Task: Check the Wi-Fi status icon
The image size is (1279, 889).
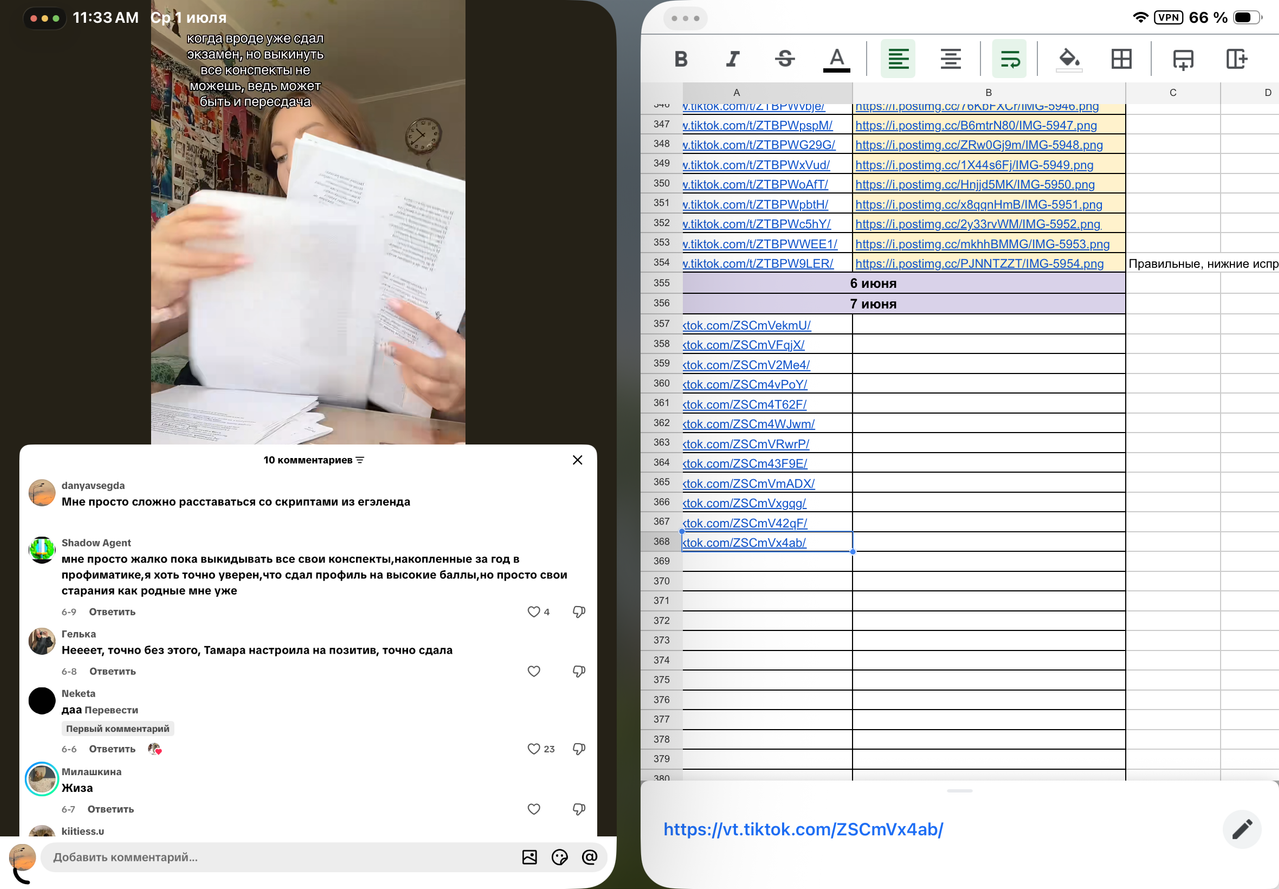Action: point(1140,18)
